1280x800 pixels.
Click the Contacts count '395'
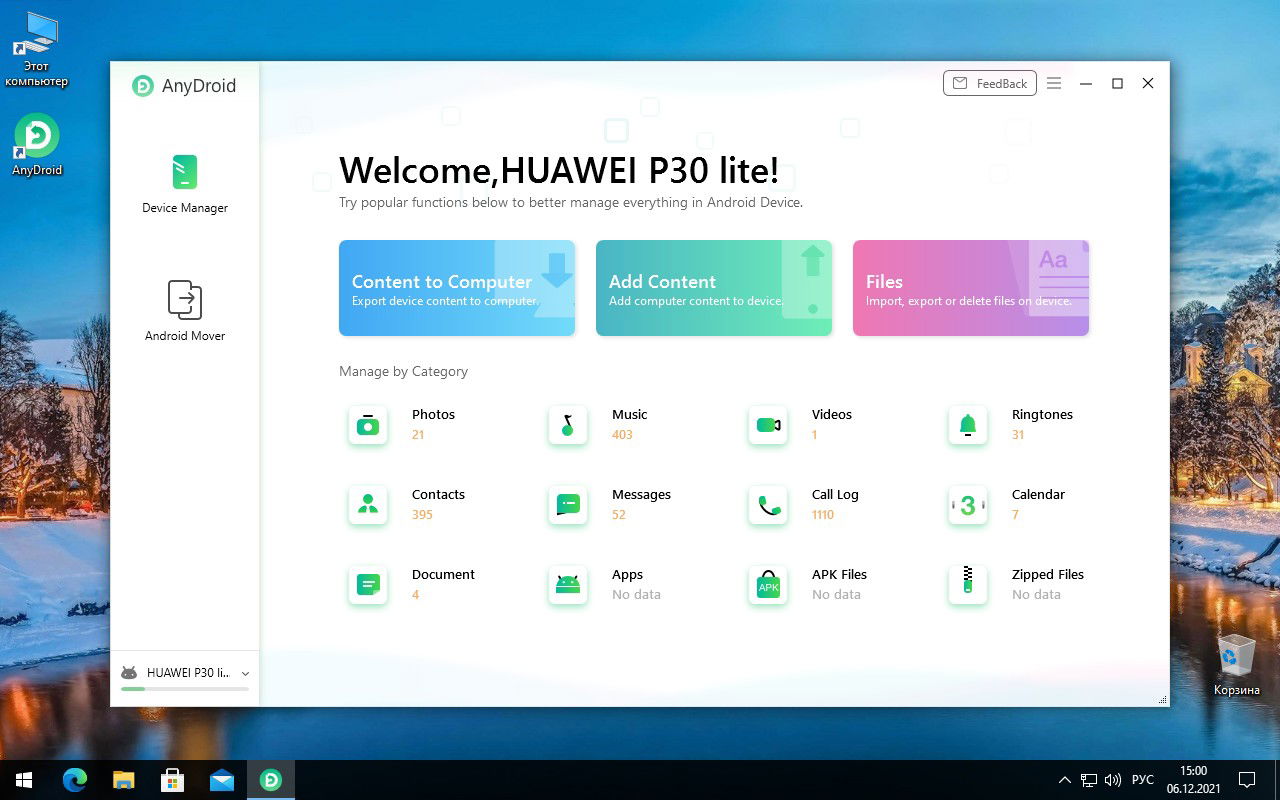coord(422,515)
